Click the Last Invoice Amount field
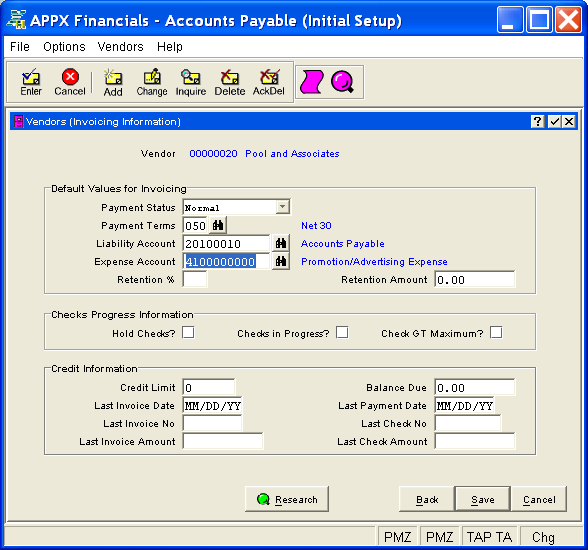The image size is (588, 550). [x=223, y=441]
